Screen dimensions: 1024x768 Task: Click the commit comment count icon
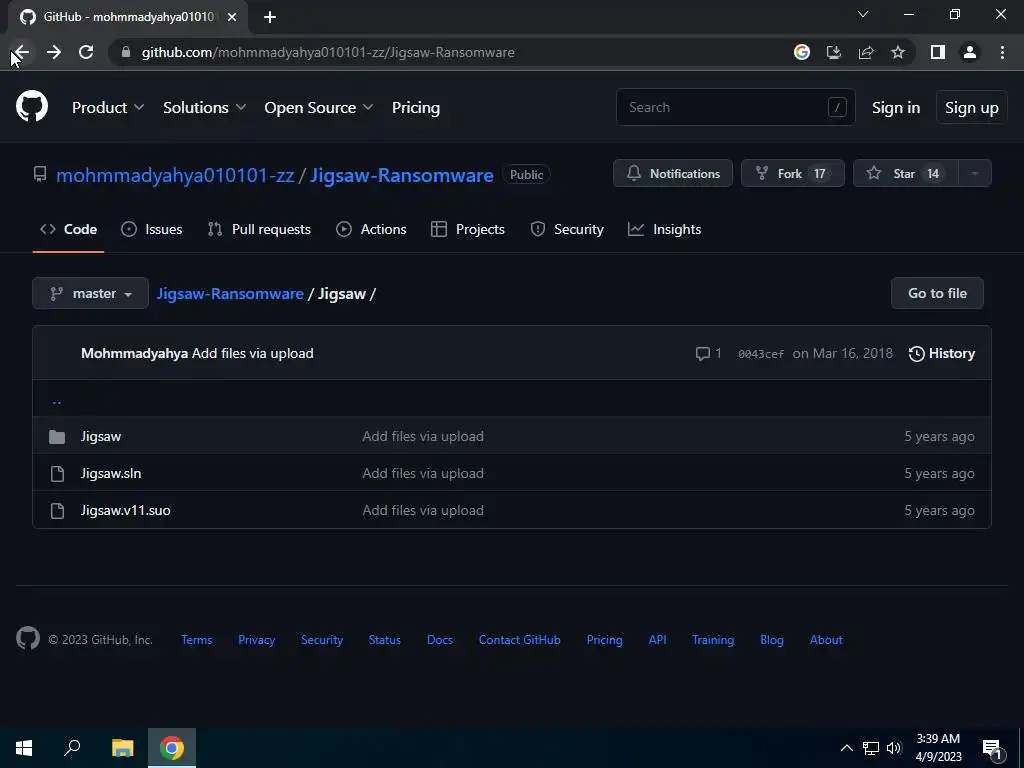click(x=709, y=353)
